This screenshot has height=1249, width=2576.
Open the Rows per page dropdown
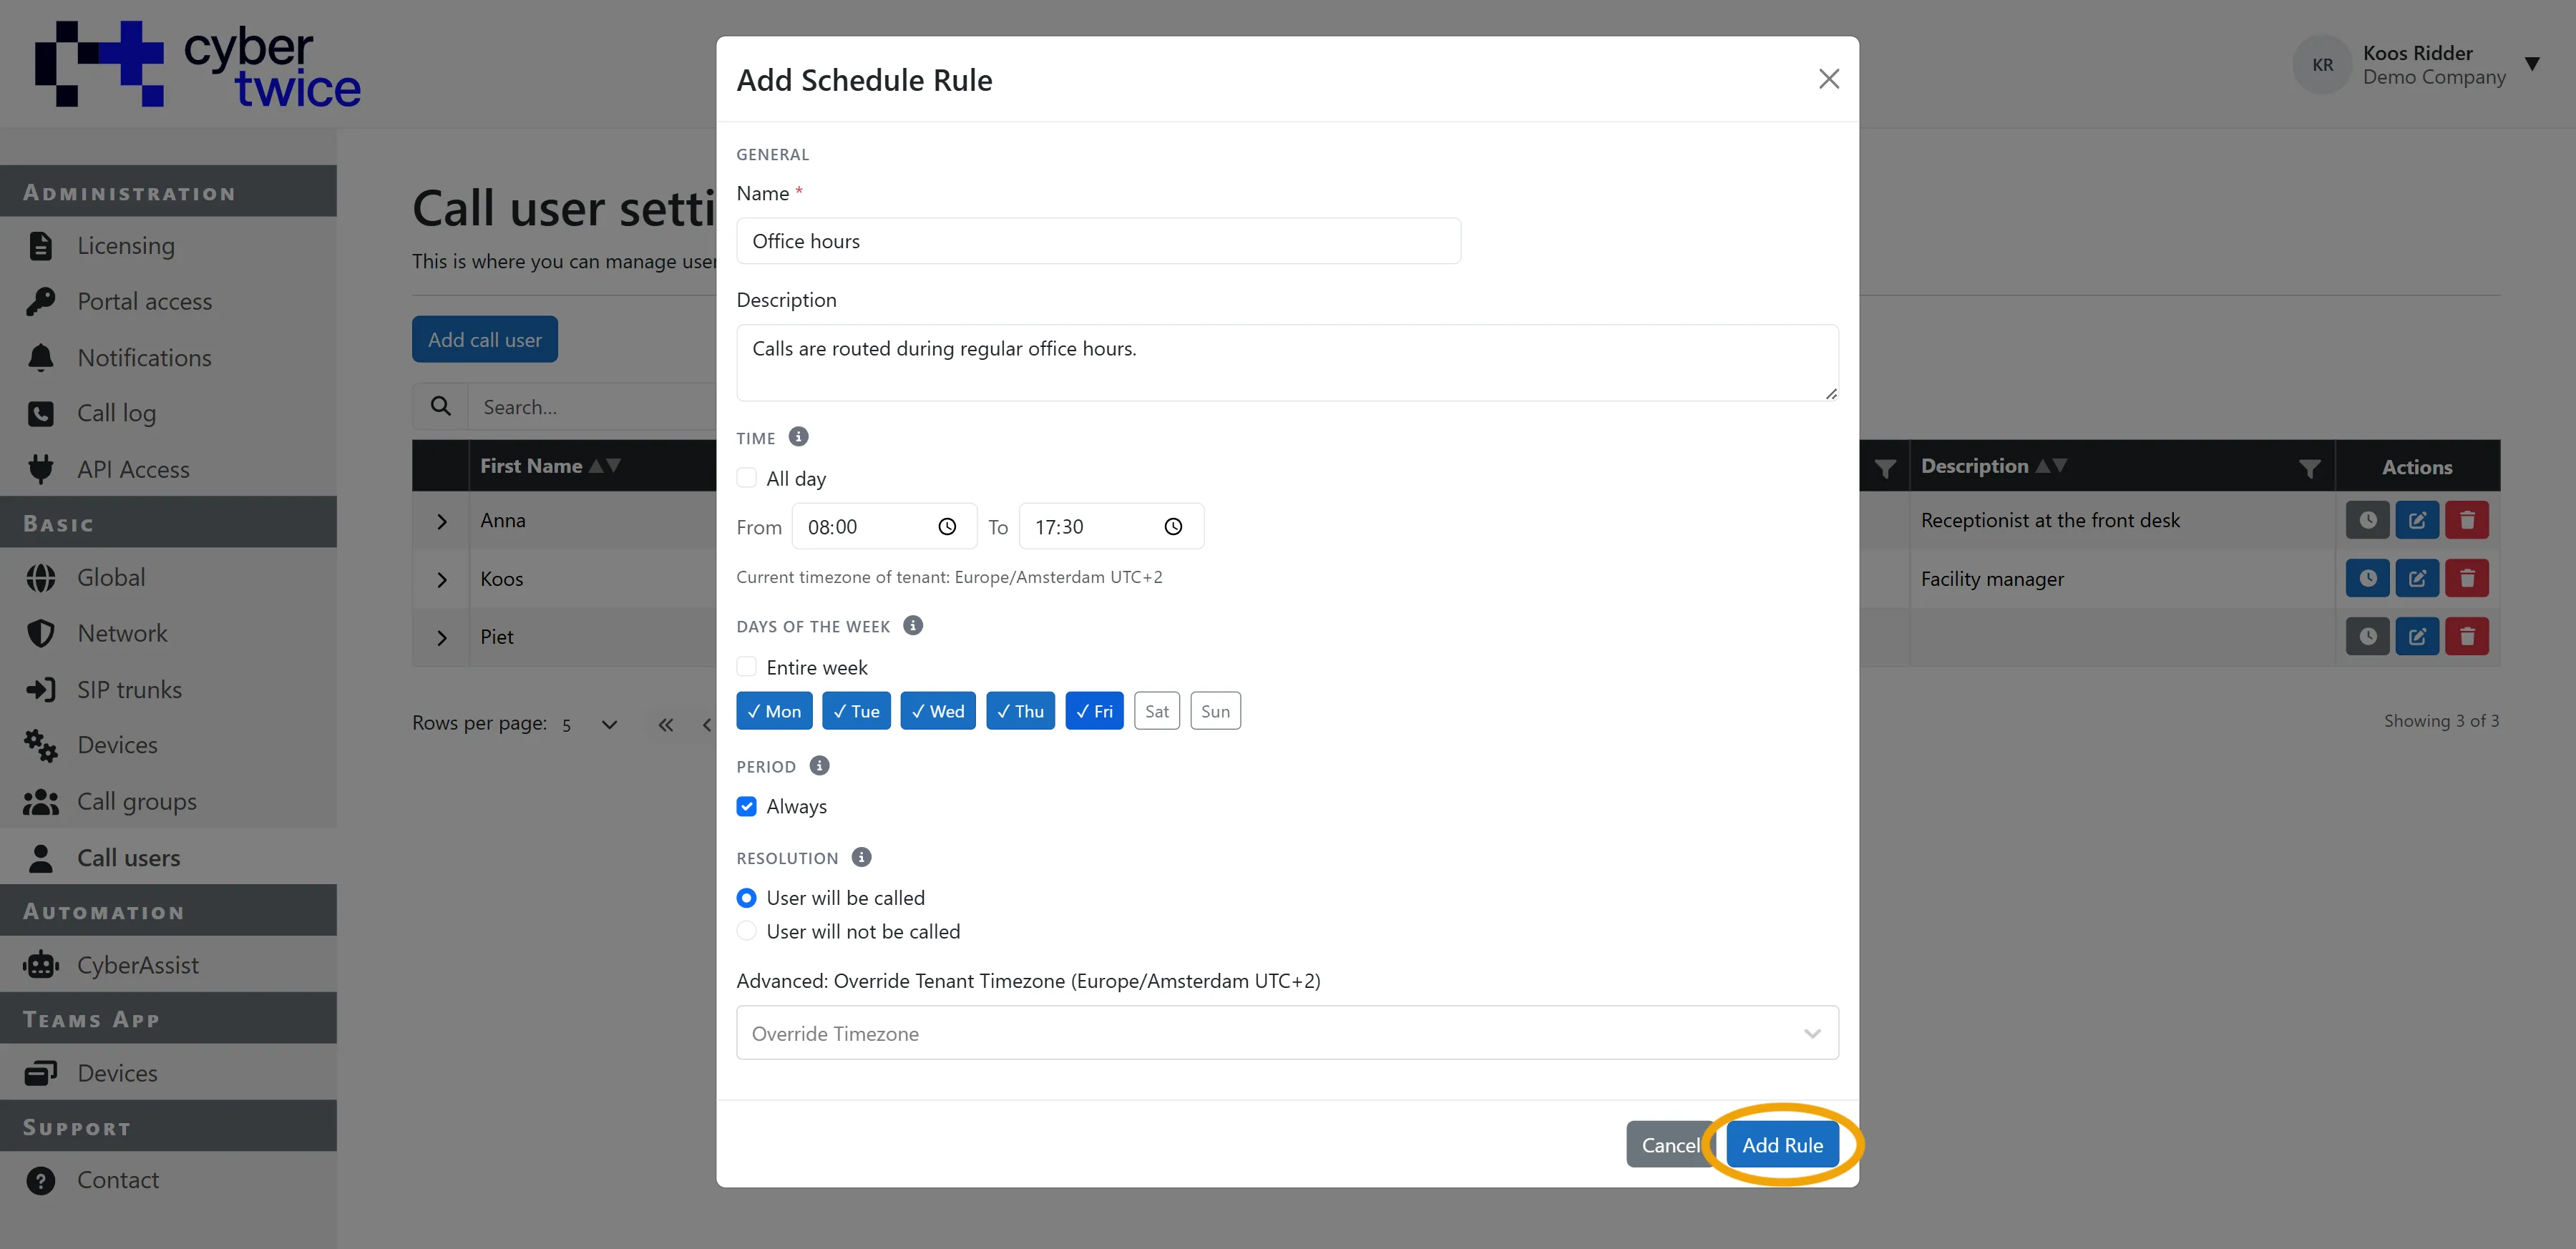(590, 724)
